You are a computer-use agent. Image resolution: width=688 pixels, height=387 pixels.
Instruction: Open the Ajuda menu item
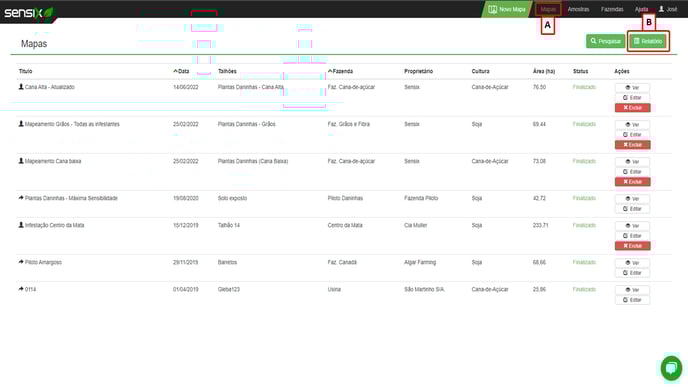tap(641, 9)
